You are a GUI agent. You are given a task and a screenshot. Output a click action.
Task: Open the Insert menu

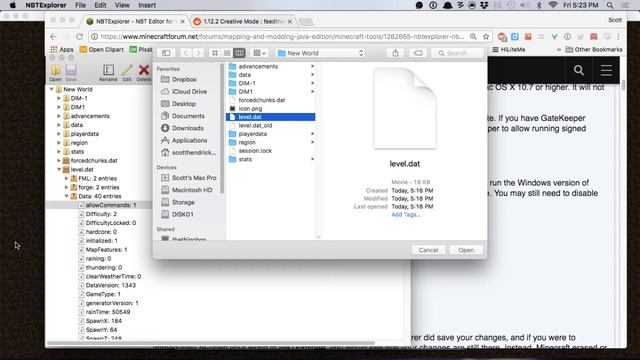147,5
